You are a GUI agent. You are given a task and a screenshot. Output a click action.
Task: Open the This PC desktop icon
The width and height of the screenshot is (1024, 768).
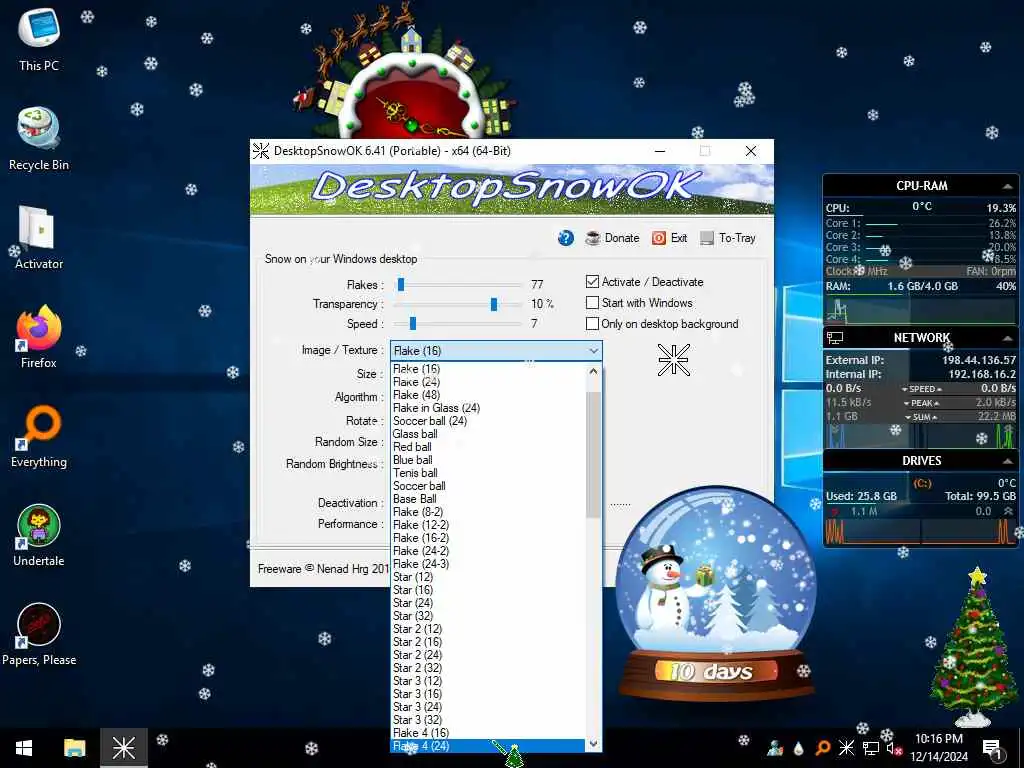39,39
